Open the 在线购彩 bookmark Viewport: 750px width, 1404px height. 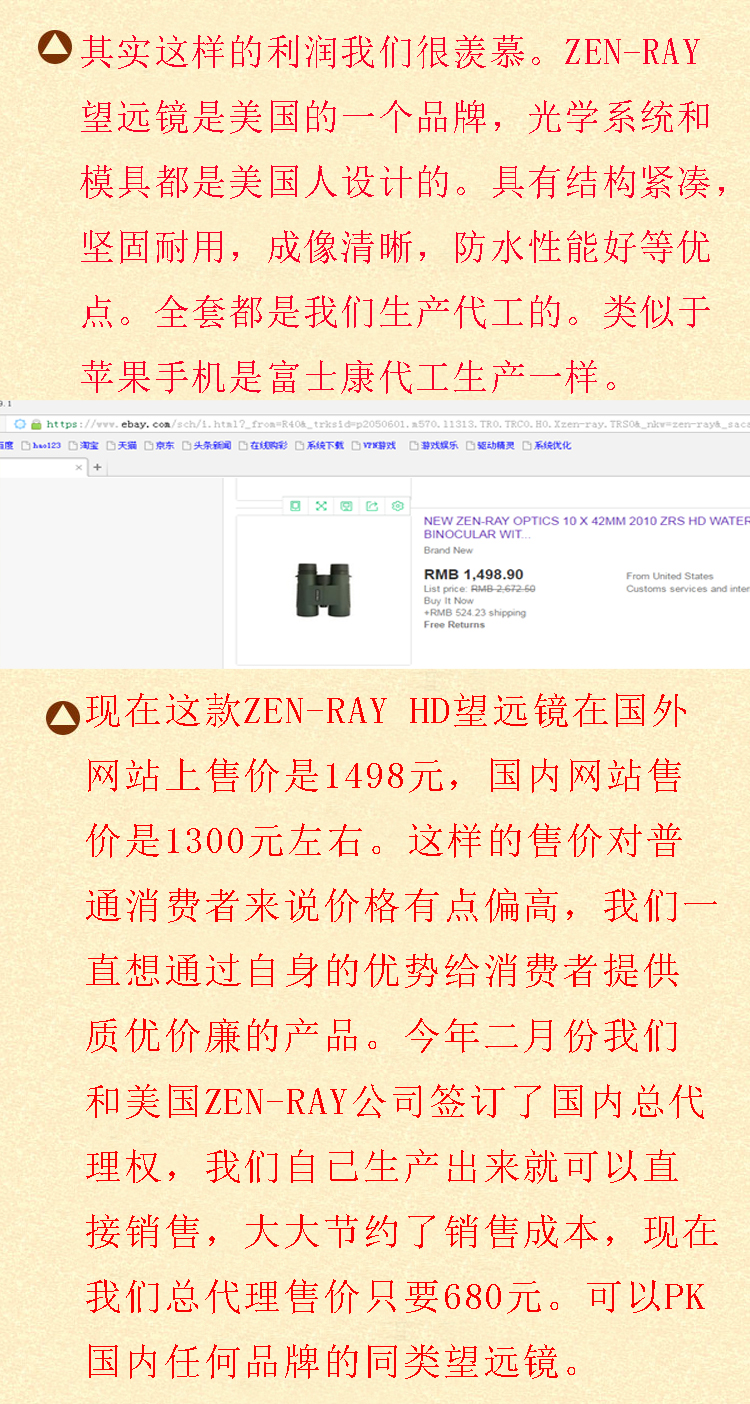click(263, 445)
